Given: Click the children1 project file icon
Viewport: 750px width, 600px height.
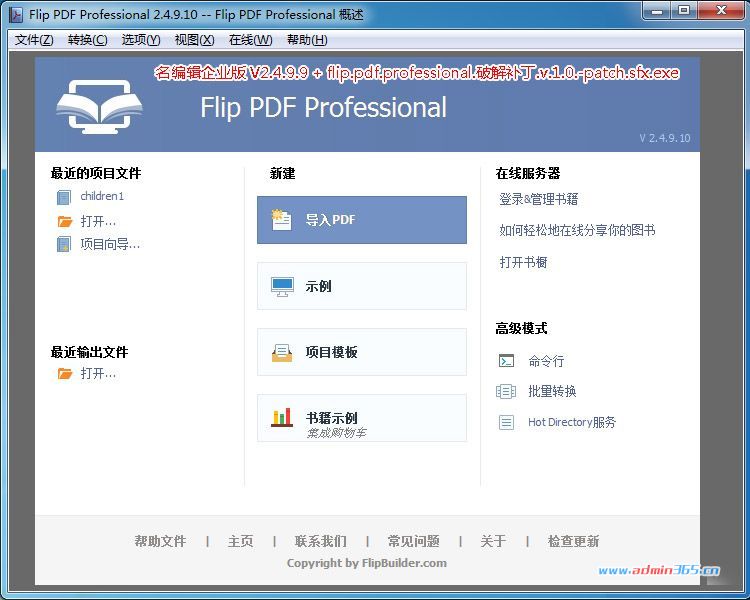Looking at the screenshot, I should (x=64, y=197).
